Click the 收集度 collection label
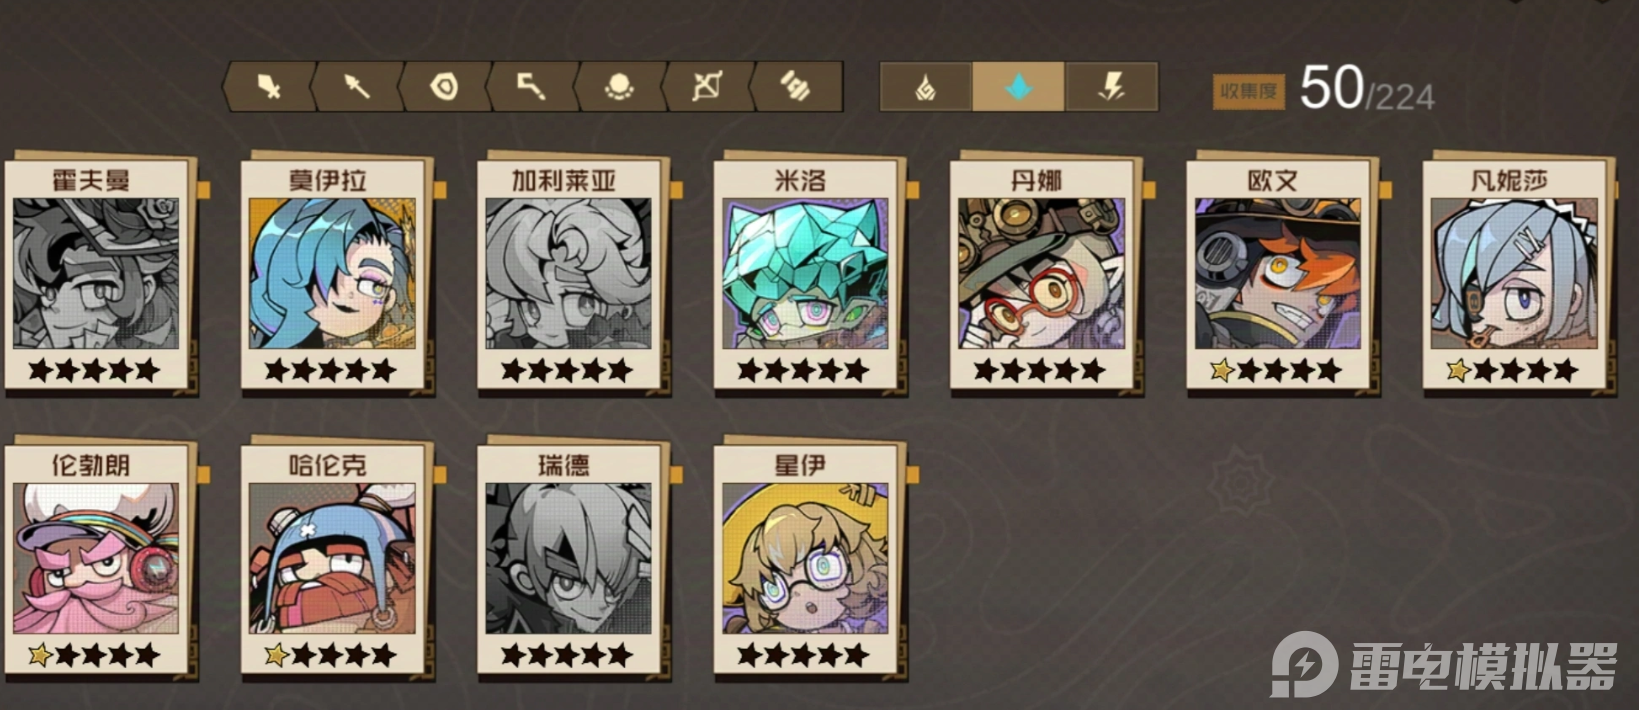The height and width of the screenshot is (710, 1639). [1248, 92]
